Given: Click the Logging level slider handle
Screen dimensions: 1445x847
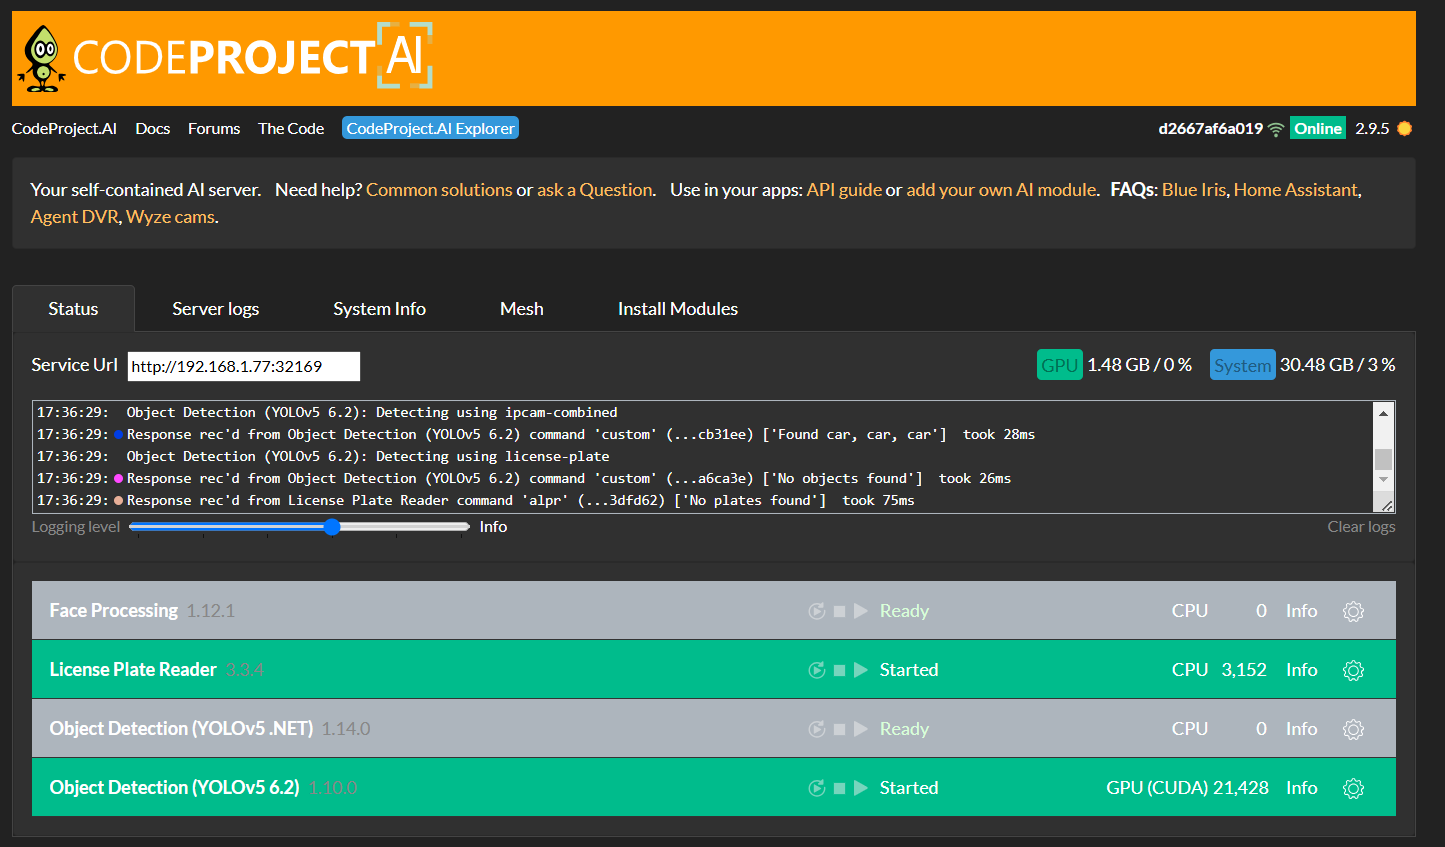Looking at the screenshot, I should [332, 527].
